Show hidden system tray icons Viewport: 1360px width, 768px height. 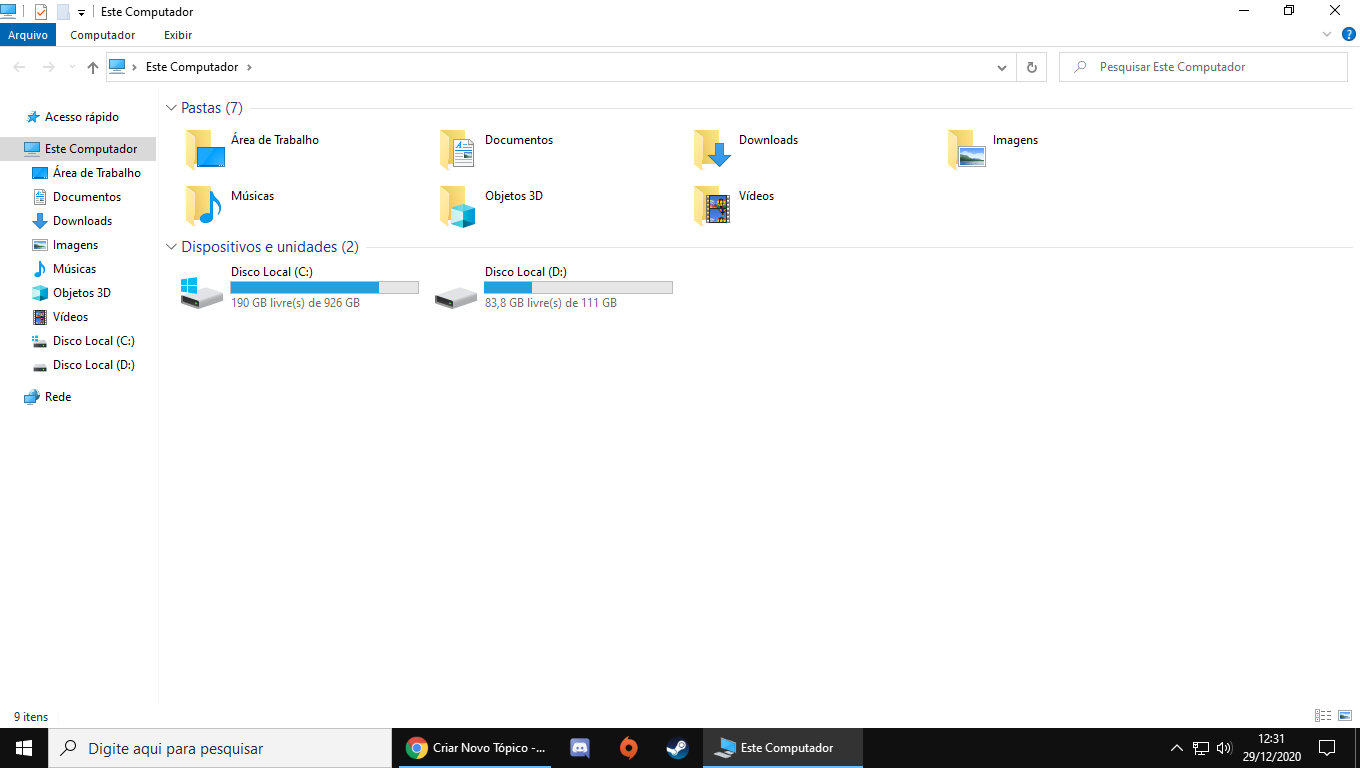pyautogui.click(x=1176, y=748)
